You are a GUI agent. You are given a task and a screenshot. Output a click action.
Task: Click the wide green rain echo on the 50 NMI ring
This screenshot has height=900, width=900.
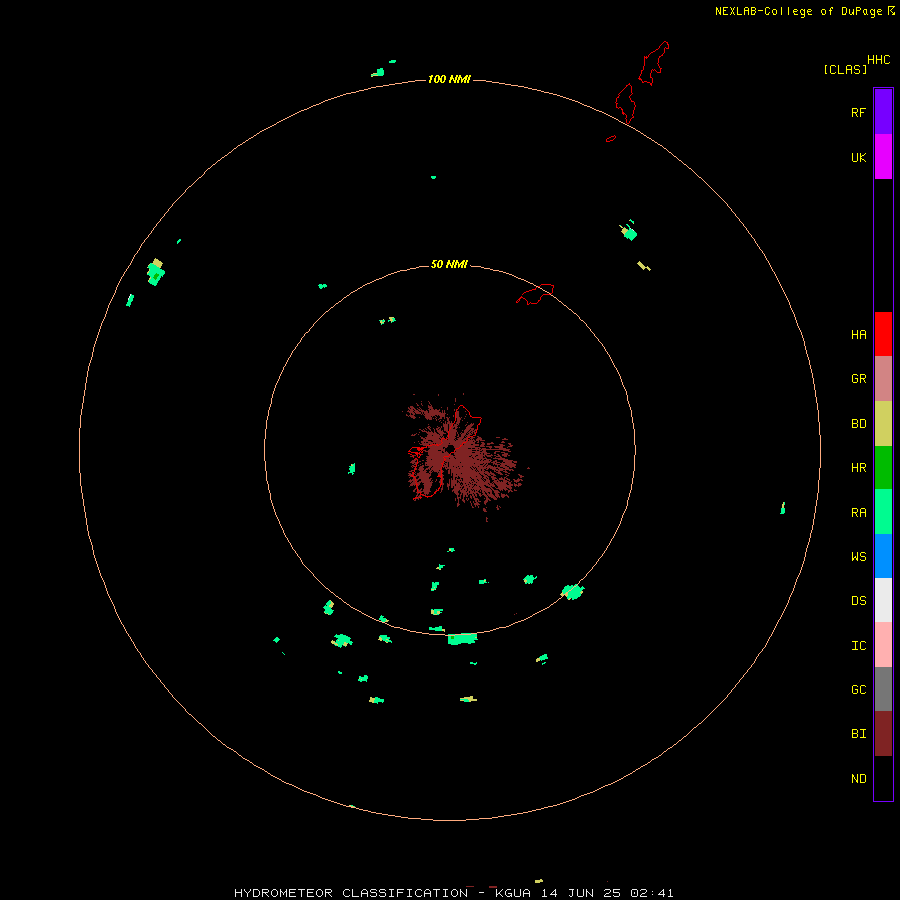coord(462,638)
